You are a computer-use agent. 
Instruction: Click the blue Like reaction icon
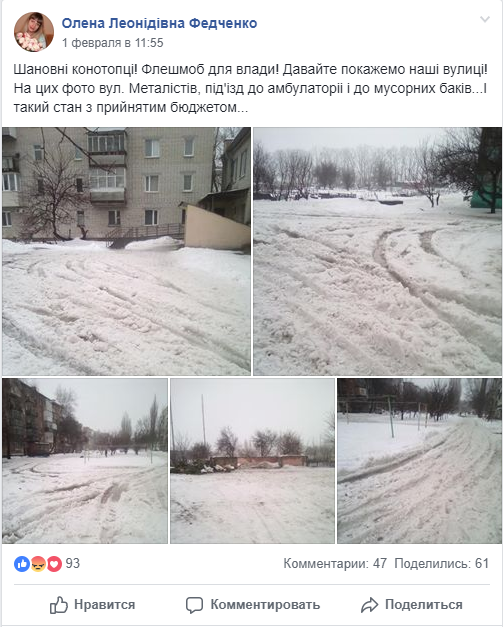22,564
